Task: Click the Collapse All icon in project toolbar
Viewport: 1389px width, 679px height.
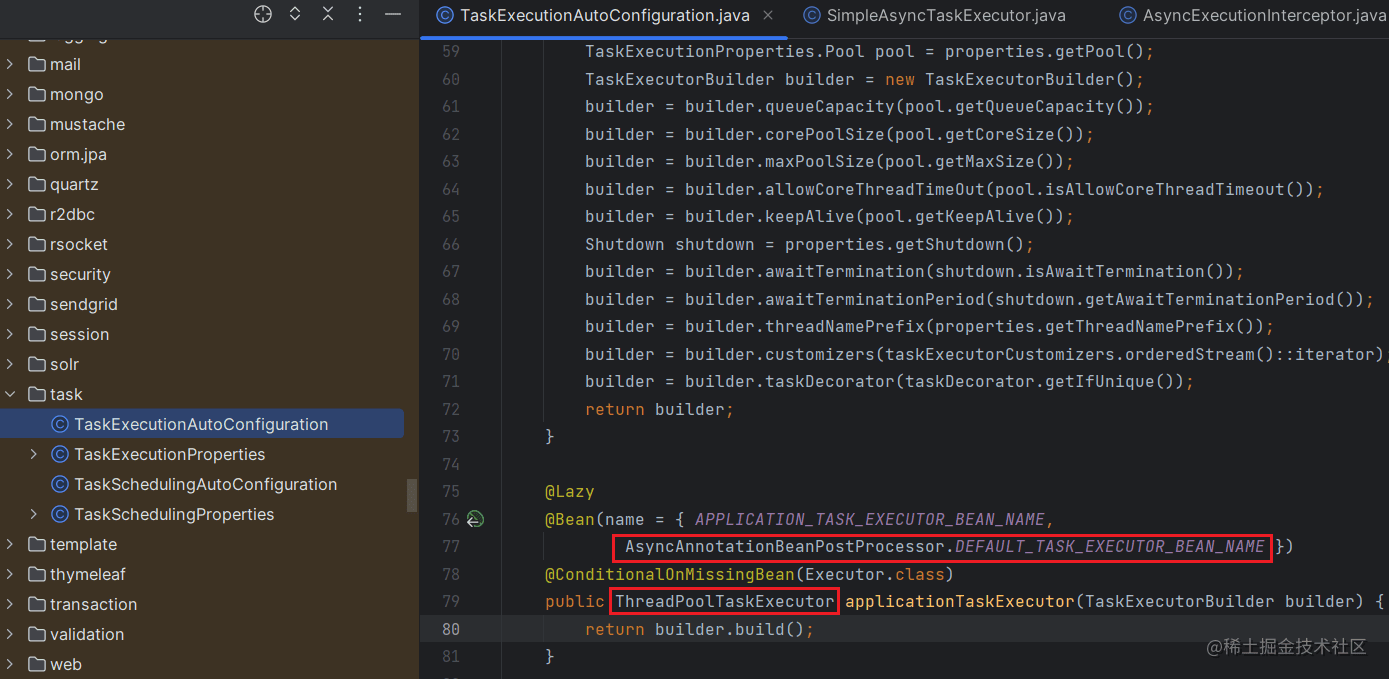Action: coord(328,14)
